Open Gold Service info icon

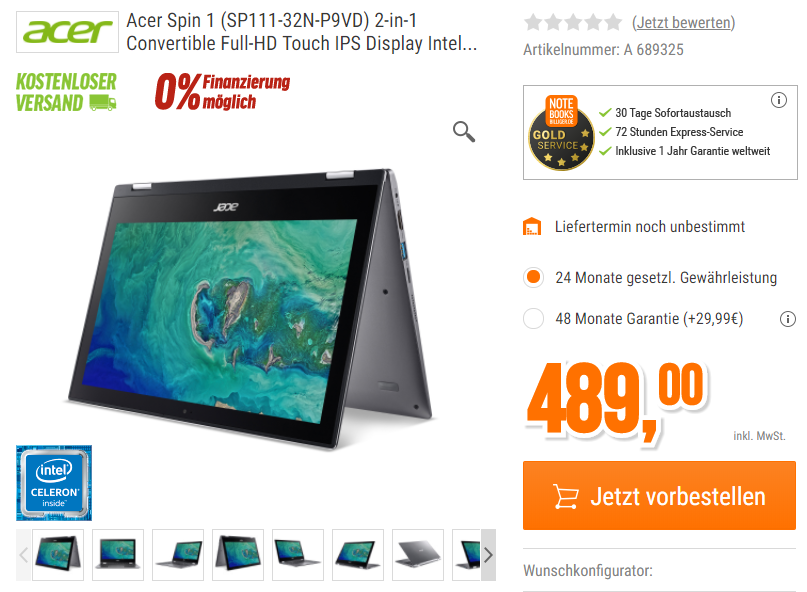[778, 100]
